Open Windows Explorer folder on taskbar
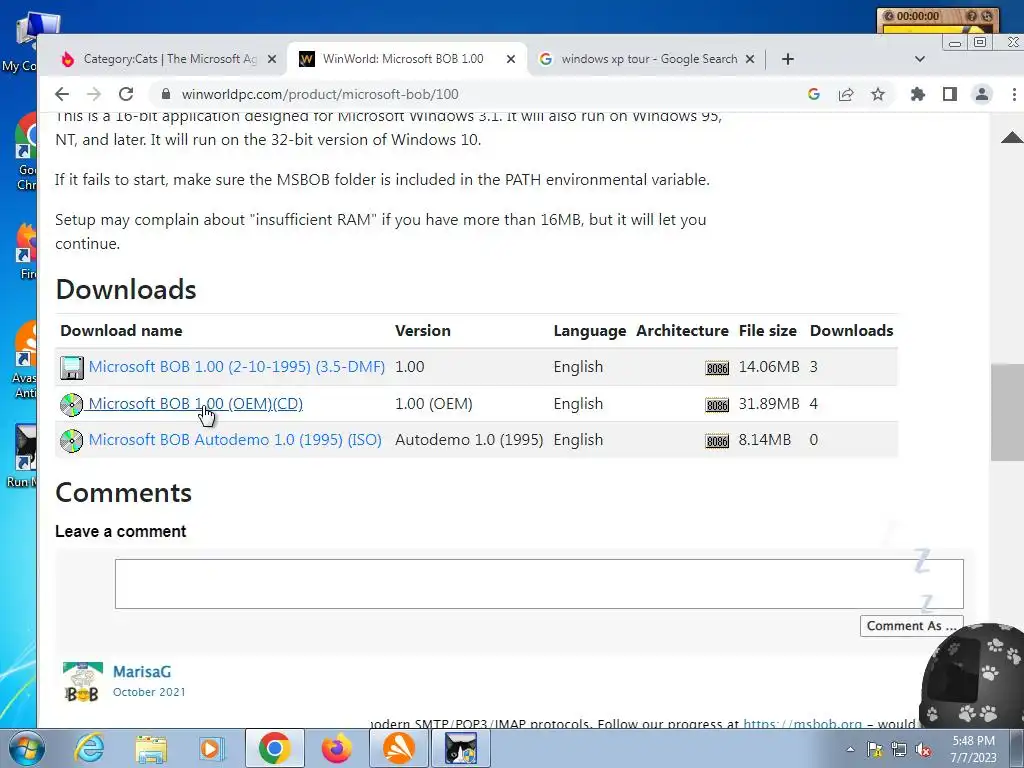This screenshot has width=1024, height=768. (x=151, y=748)
